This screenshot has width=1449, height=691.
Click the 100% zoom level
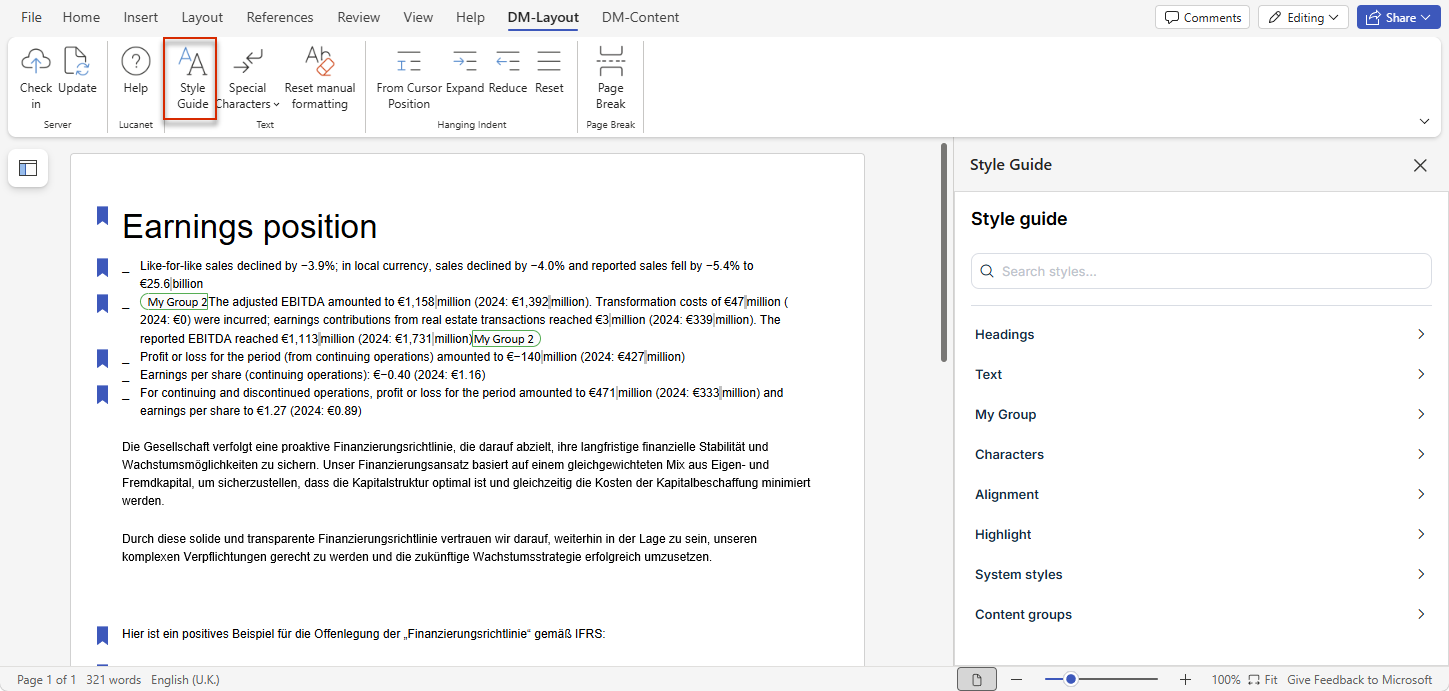pos(1225,680)
